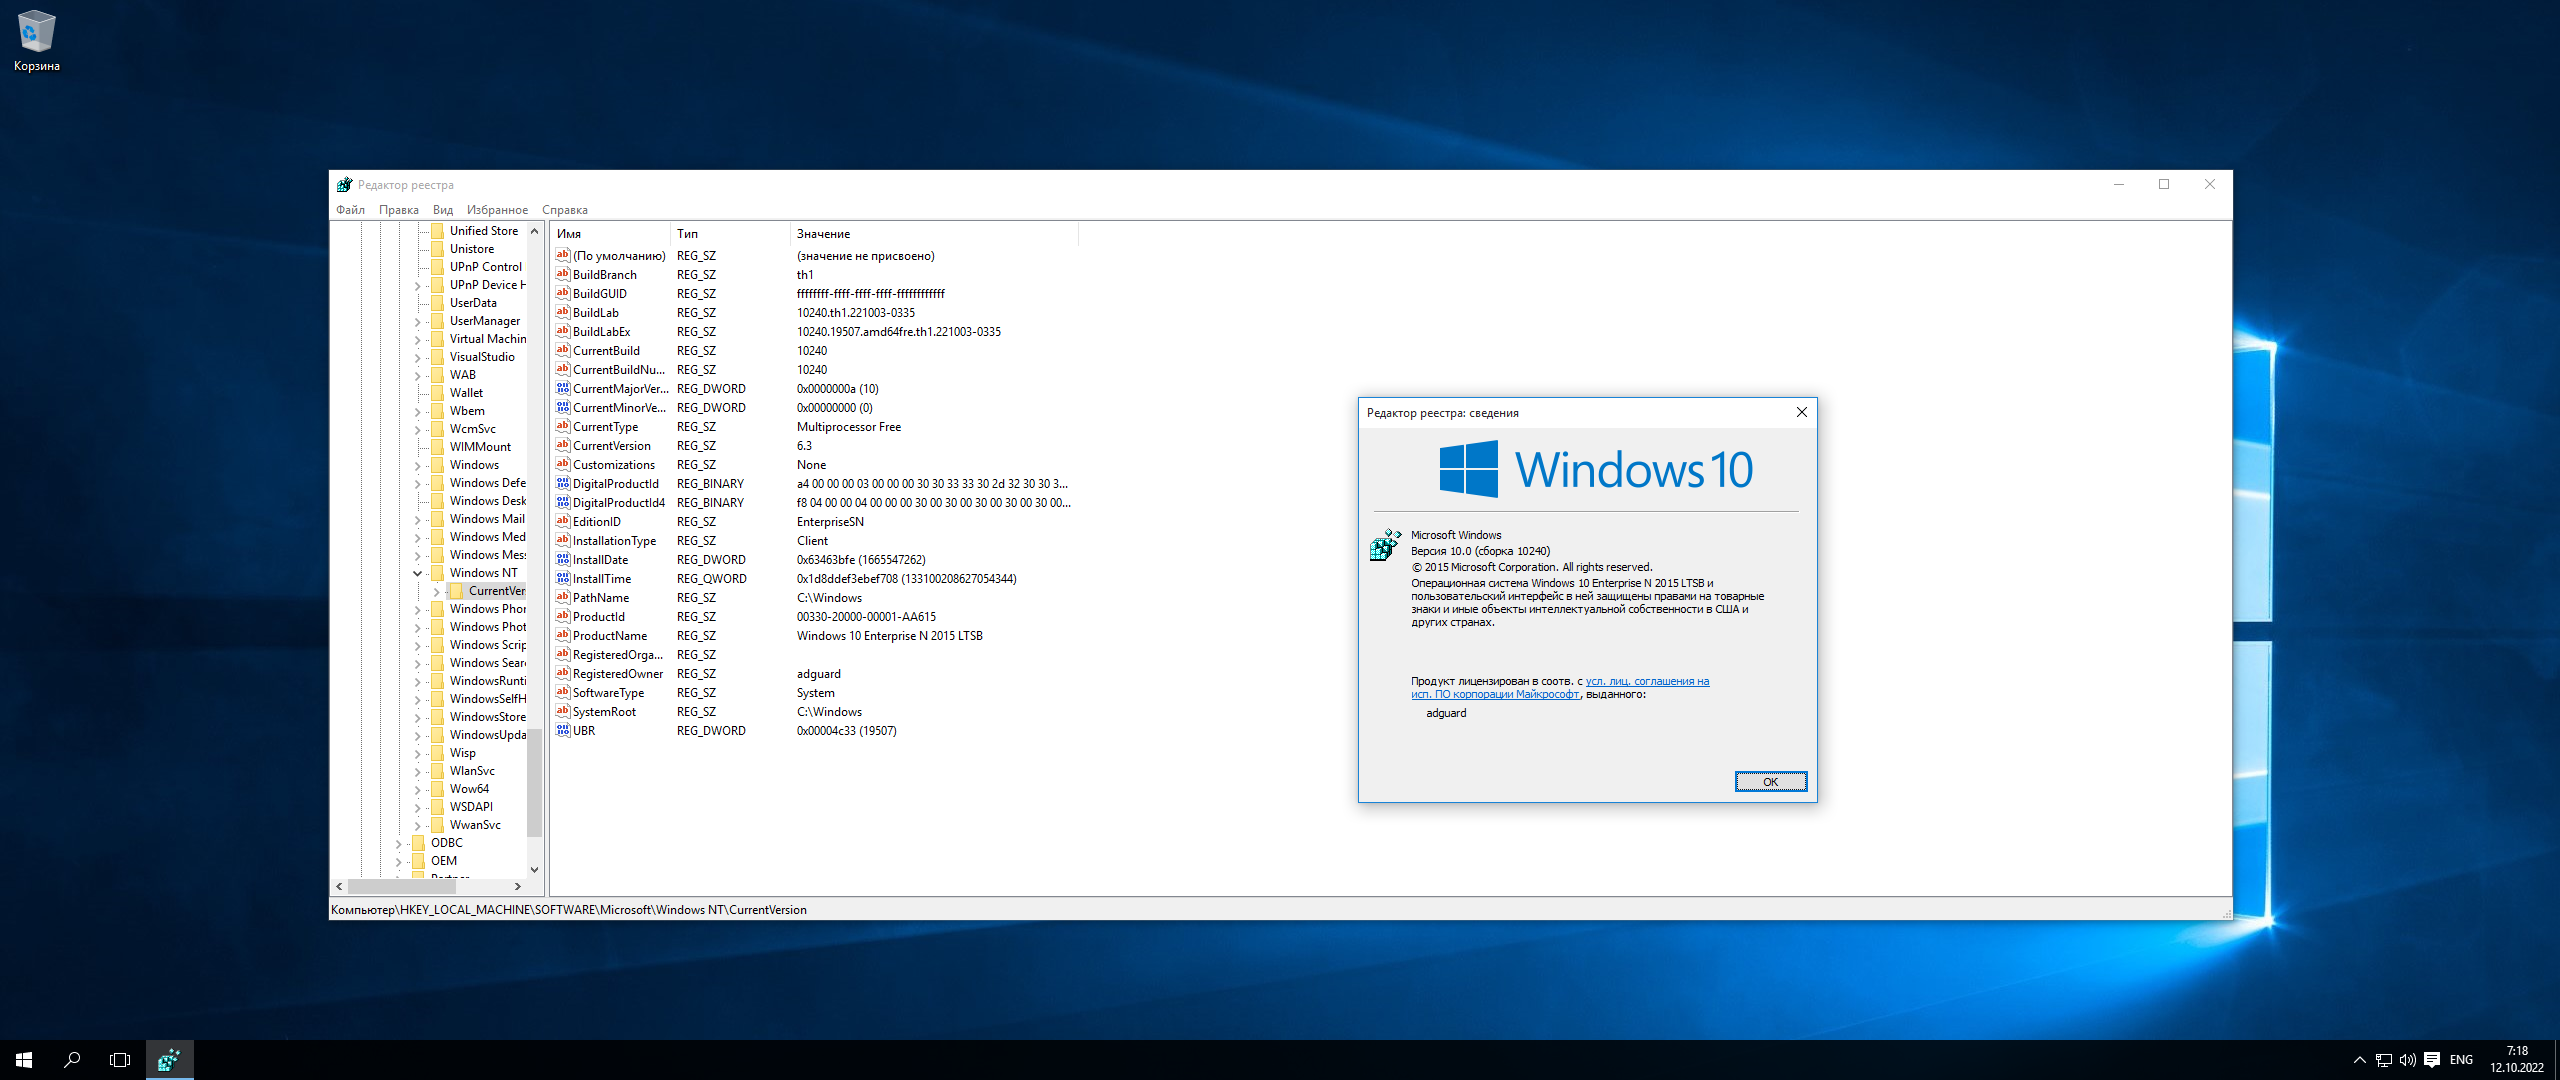Click the volume speaker tray icon
The height and width of the screenshot is (1080, 2560).
2407,1060
